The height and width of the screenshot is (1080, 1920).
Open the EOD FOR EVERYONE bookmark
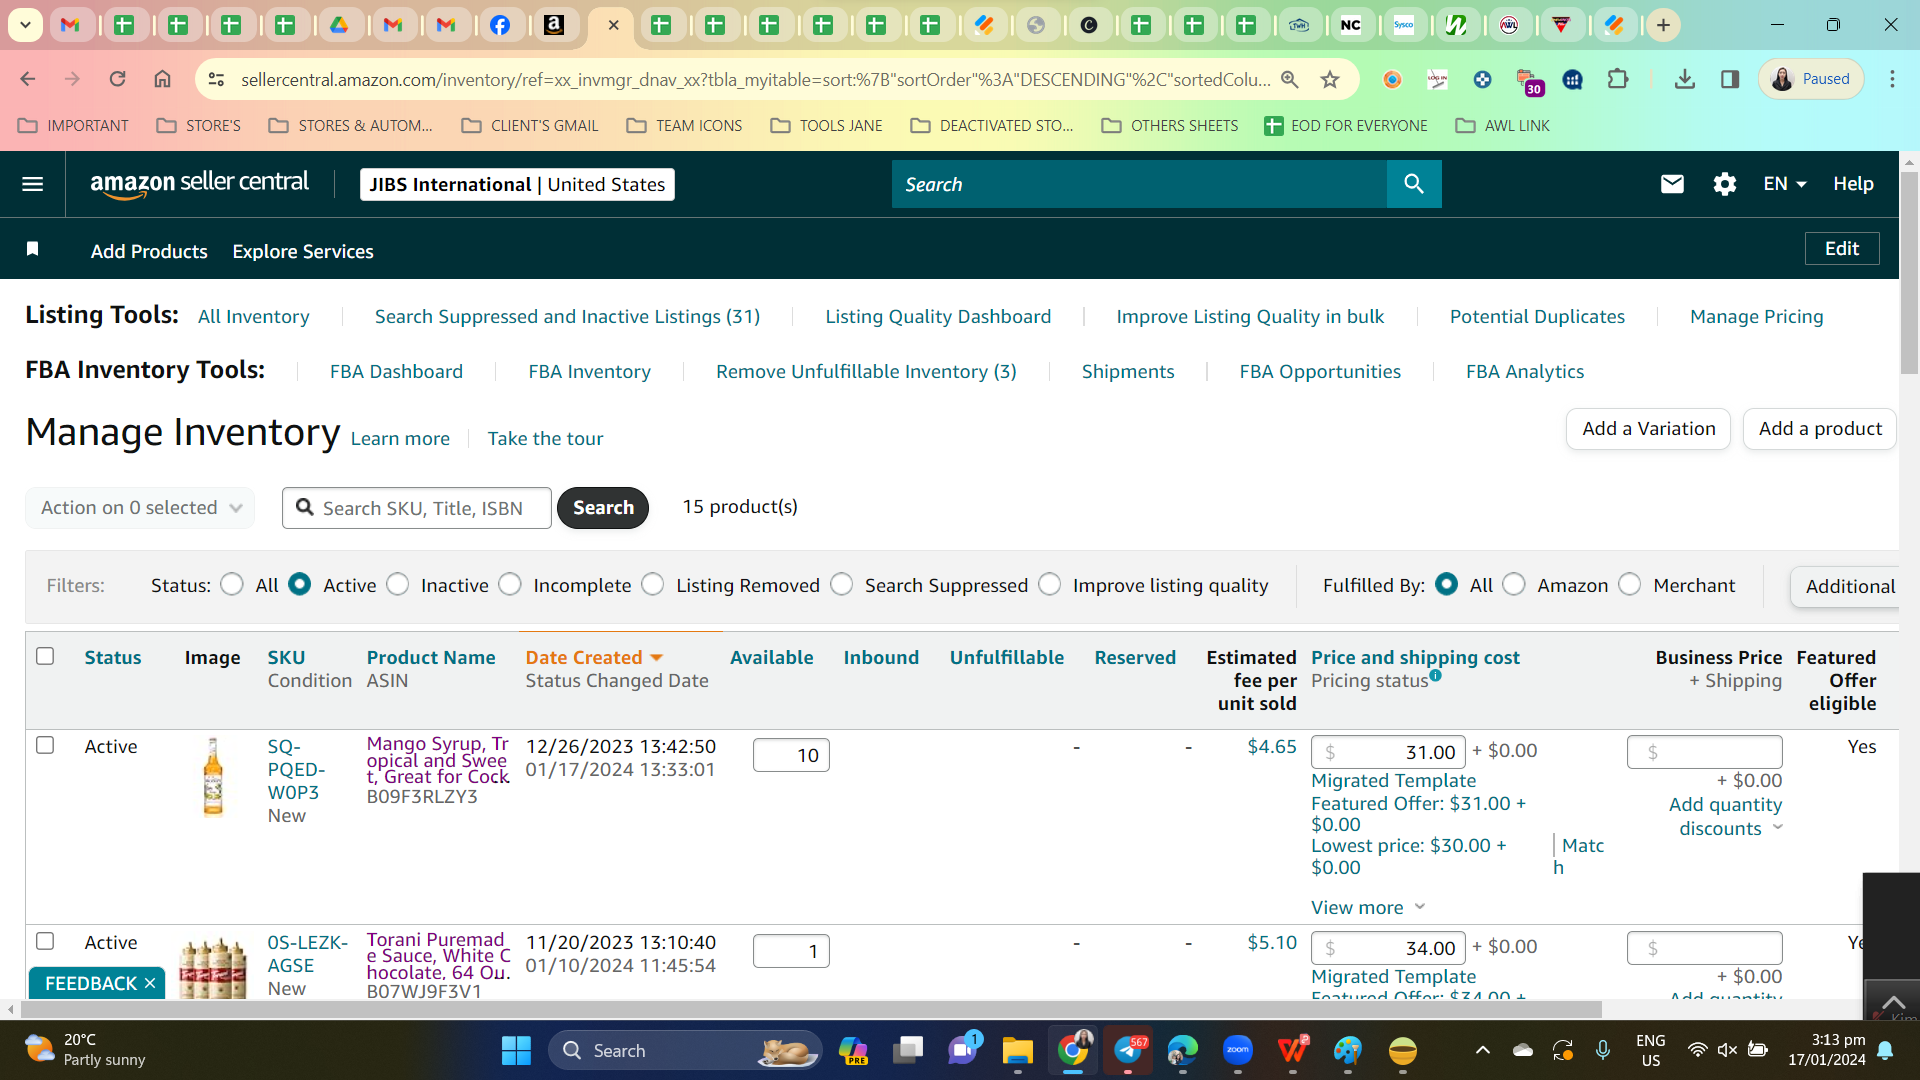tap(1346, 126)
